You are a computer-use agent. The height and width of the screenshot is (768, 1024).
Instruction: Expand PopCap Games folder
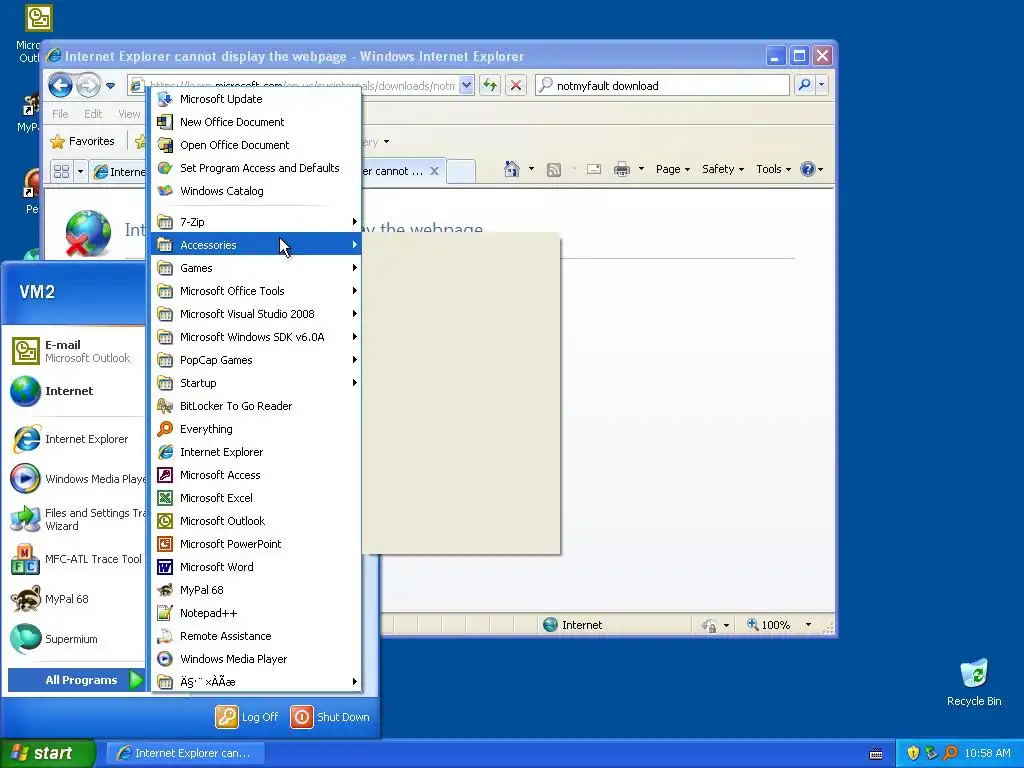[256, 360]
